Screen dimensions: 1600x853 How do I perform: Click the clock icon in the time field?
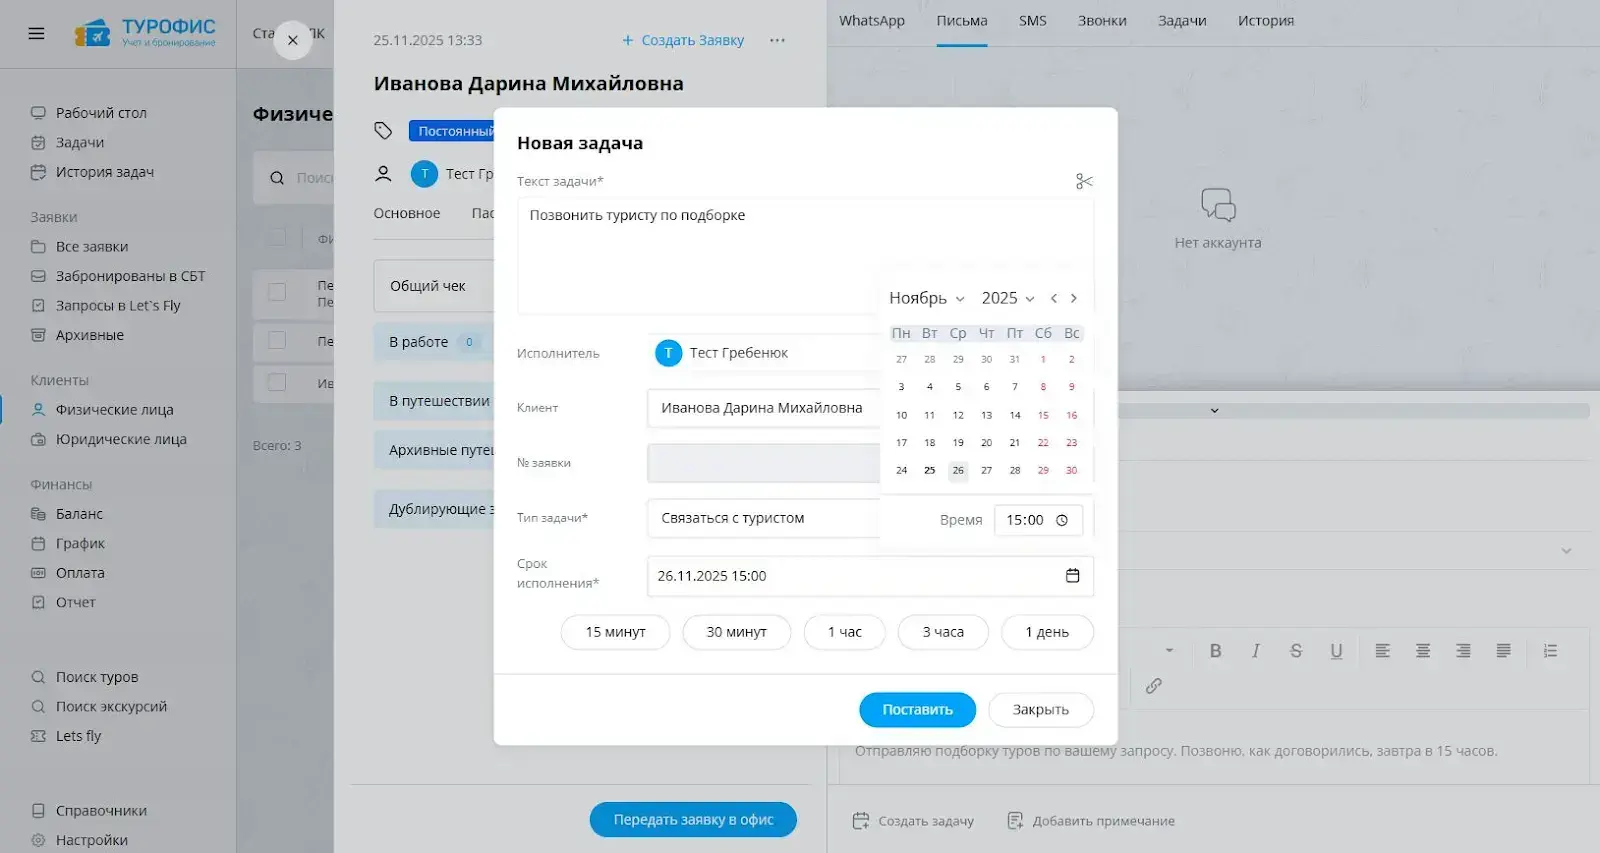[1062, 520]
